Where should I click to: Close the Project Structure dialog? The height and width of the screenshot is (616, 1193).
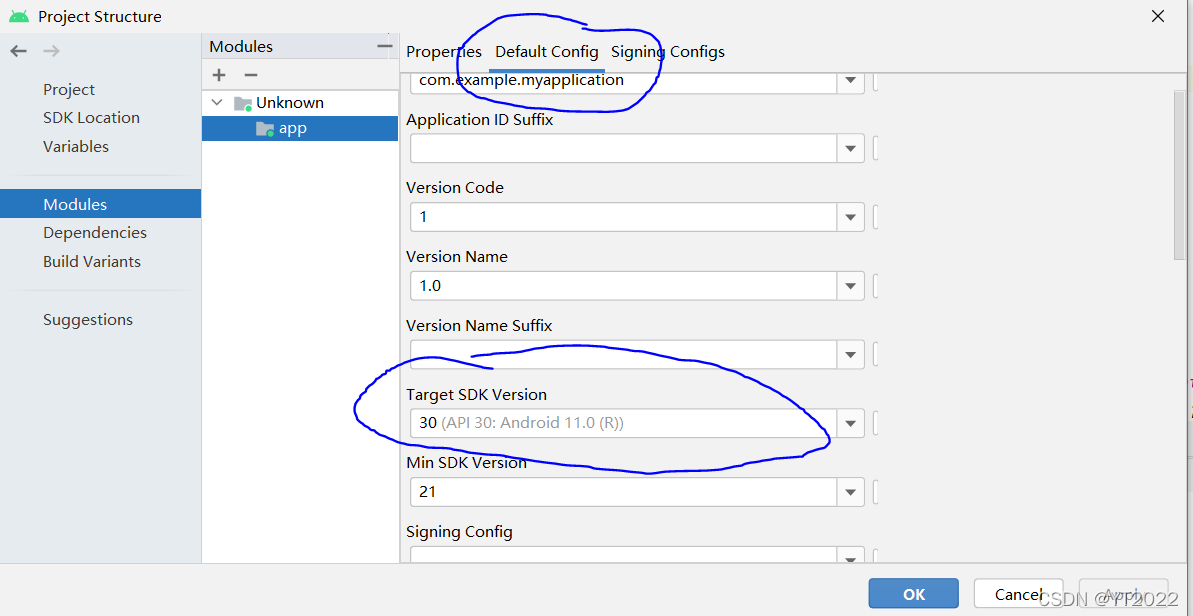pos(1157,16)
